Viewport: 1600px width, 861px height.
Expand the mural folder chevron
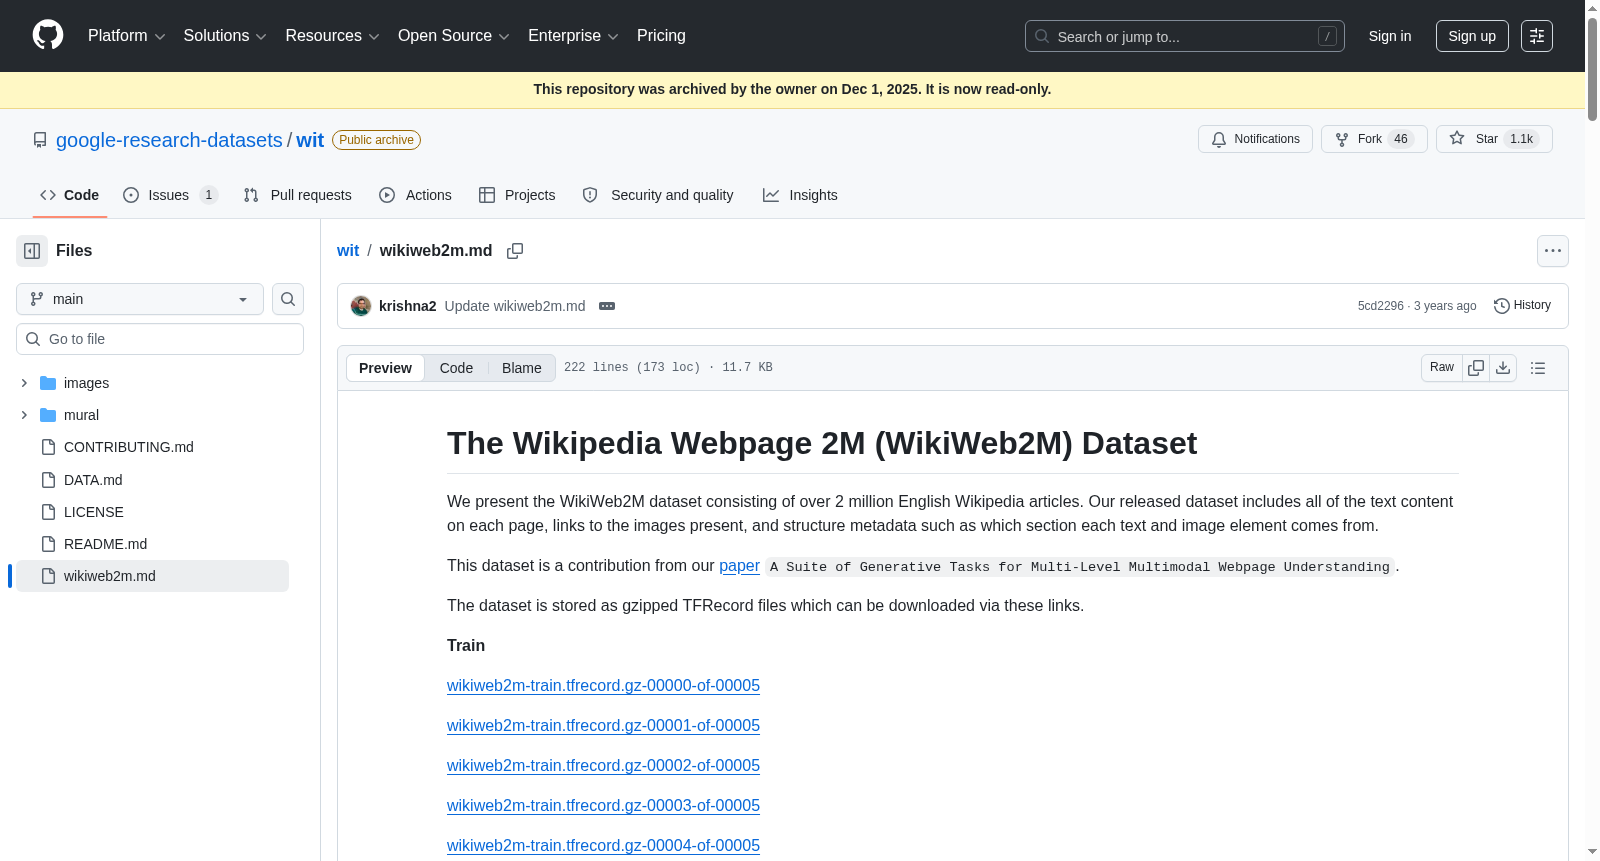tap(24, 415)
